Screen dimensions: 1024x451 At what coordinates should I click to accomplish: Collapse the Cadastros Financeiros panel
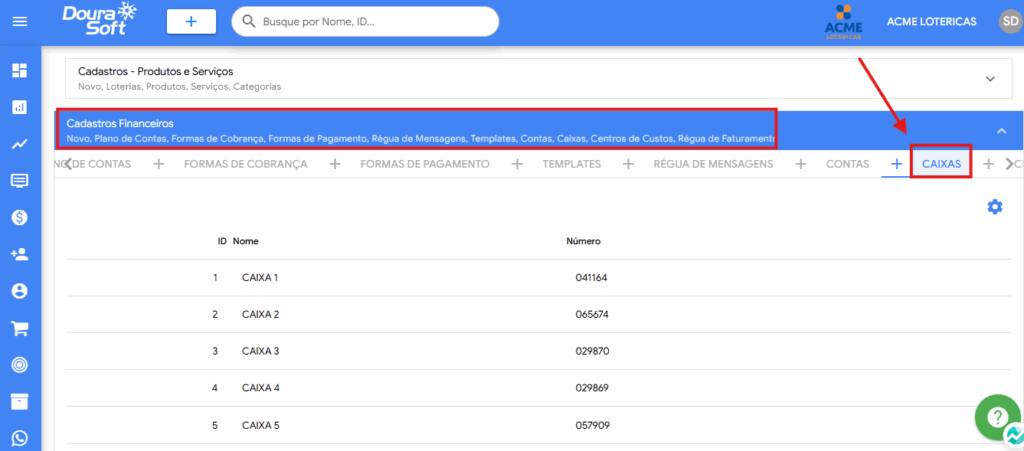(x=1000, y=130)
